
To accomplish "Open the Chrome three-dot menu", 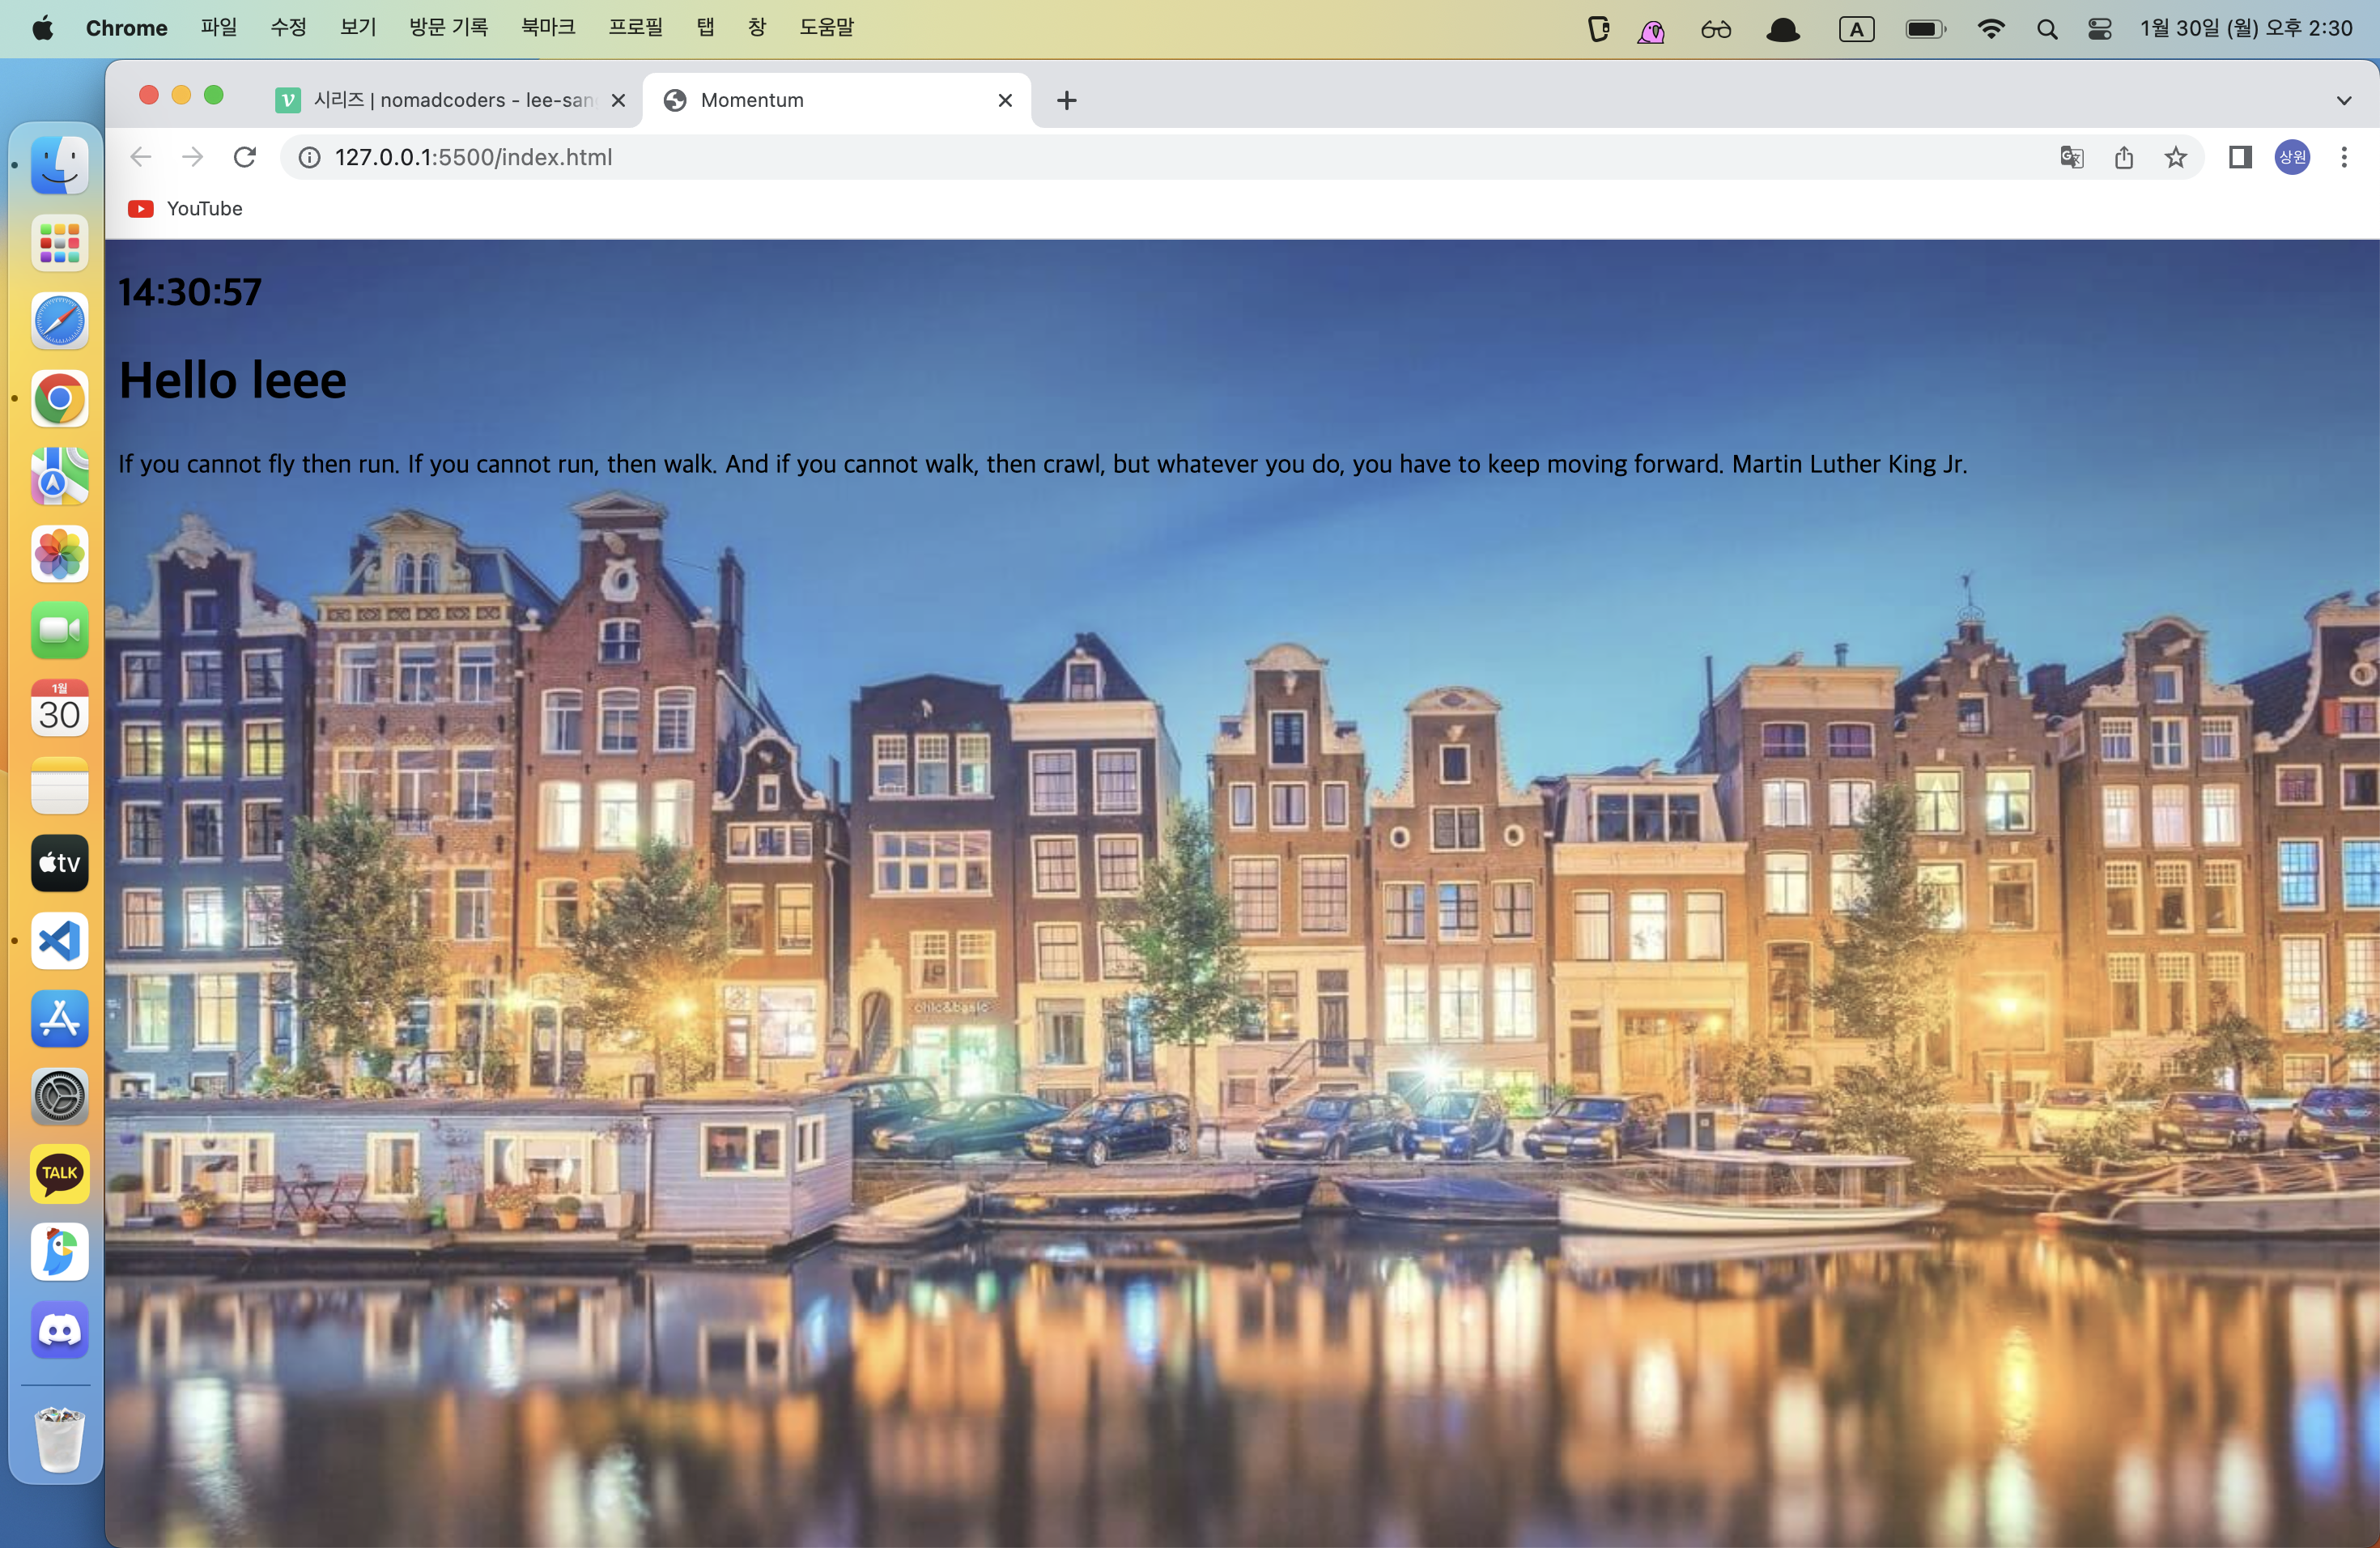I will click(x=2344, y=157).
